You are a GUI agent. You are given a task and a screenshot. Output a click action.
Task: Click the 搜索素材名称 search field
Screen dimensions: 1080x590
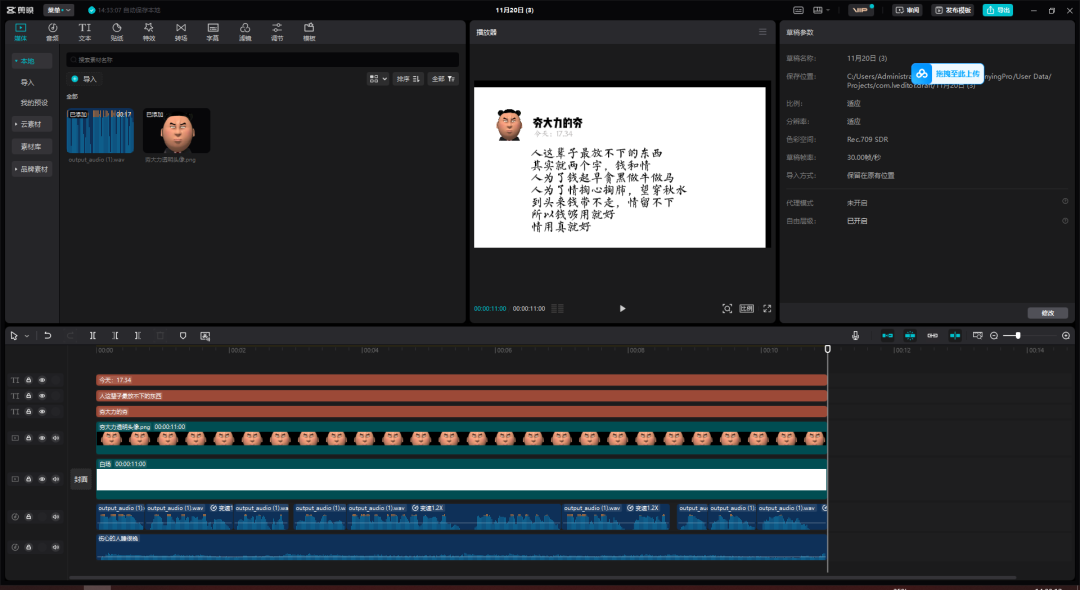click(260, 60)
